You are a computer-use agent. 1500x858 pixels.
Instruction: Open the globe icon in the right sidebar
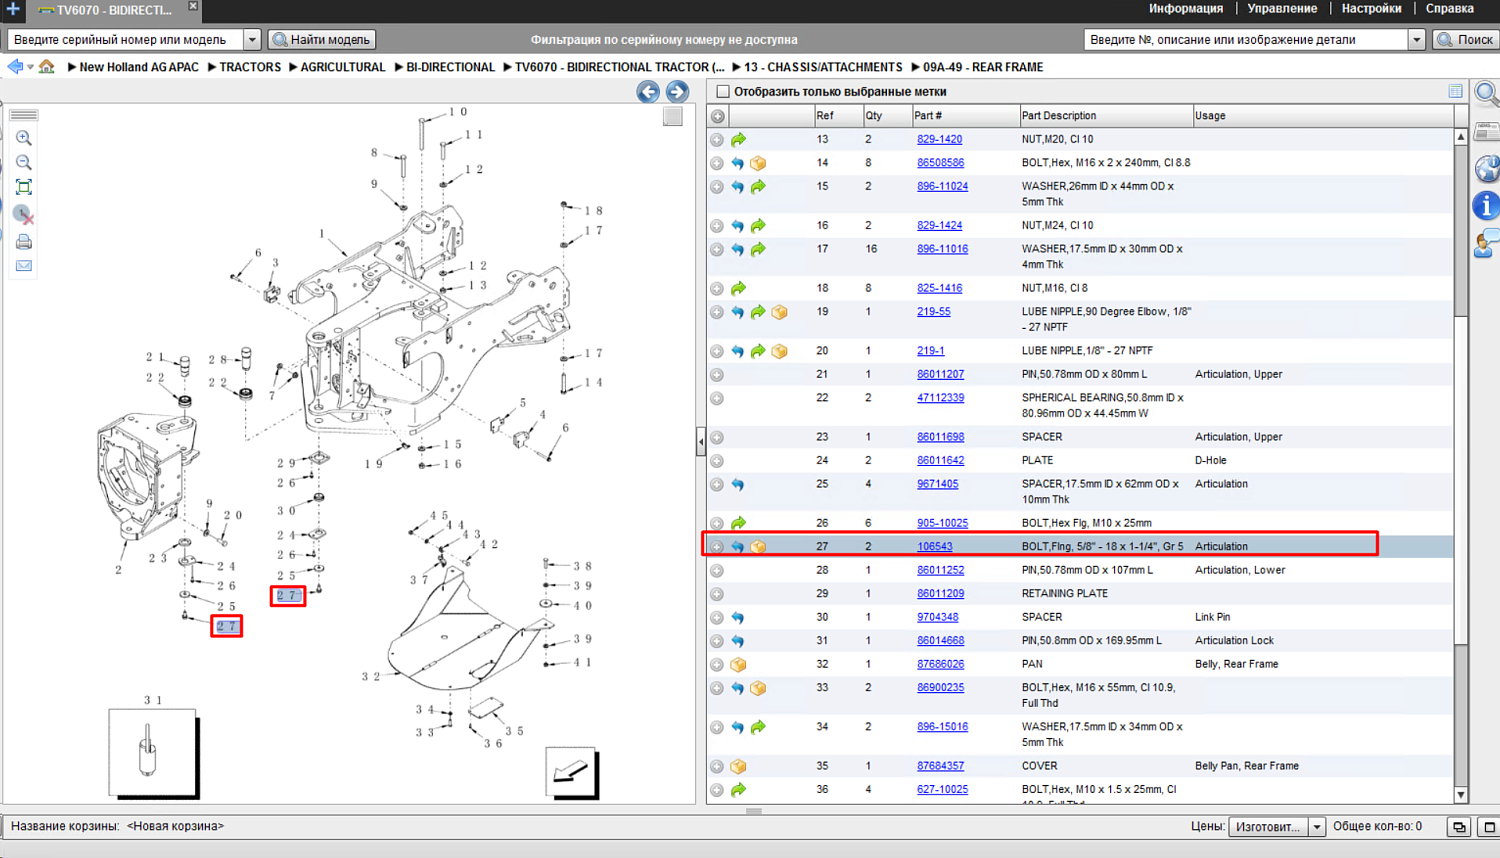(x=1487, y=169)
